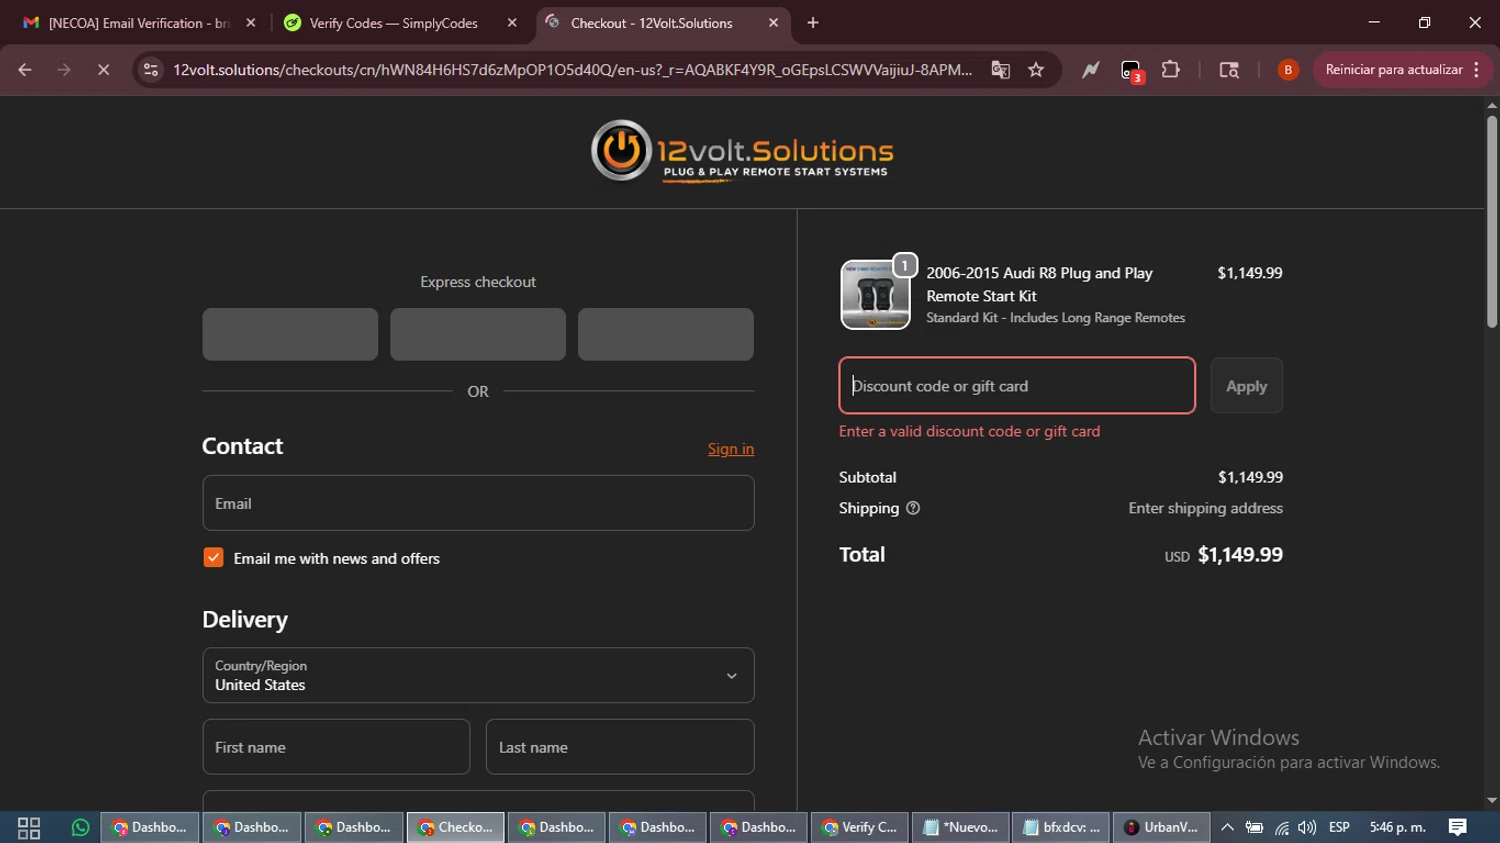Uncheck Email me with news and offers
The image size is (1500, 843).
click(x=213, y=558)
